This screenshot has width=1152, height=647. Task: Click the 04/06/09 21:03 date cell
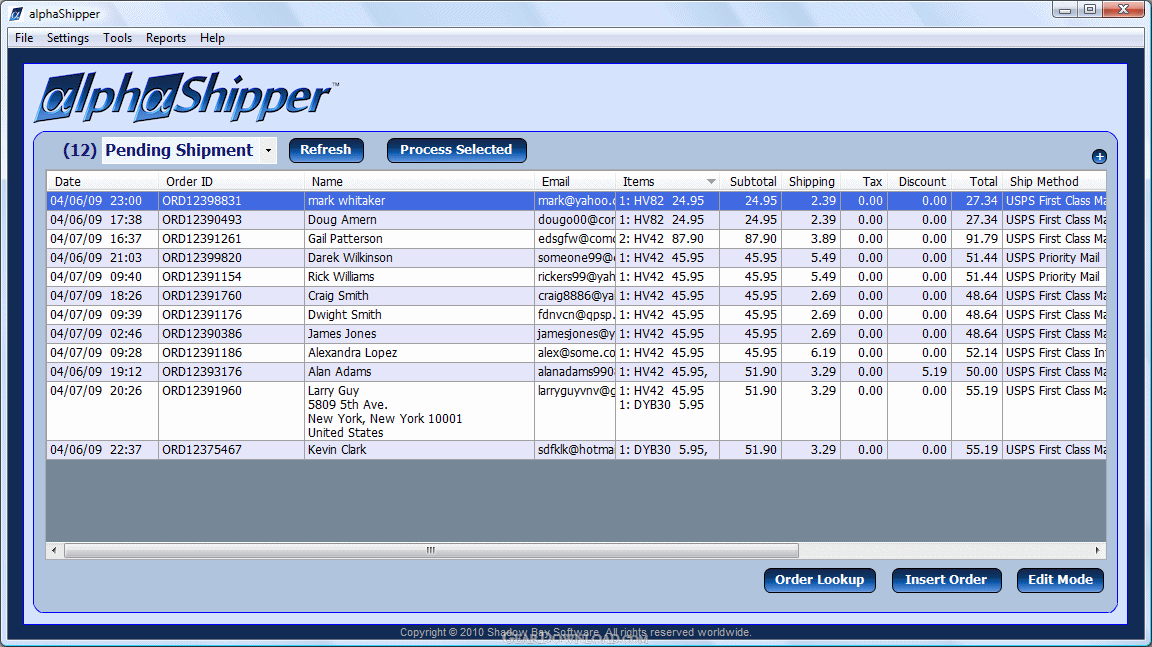[x=102, y=258]
